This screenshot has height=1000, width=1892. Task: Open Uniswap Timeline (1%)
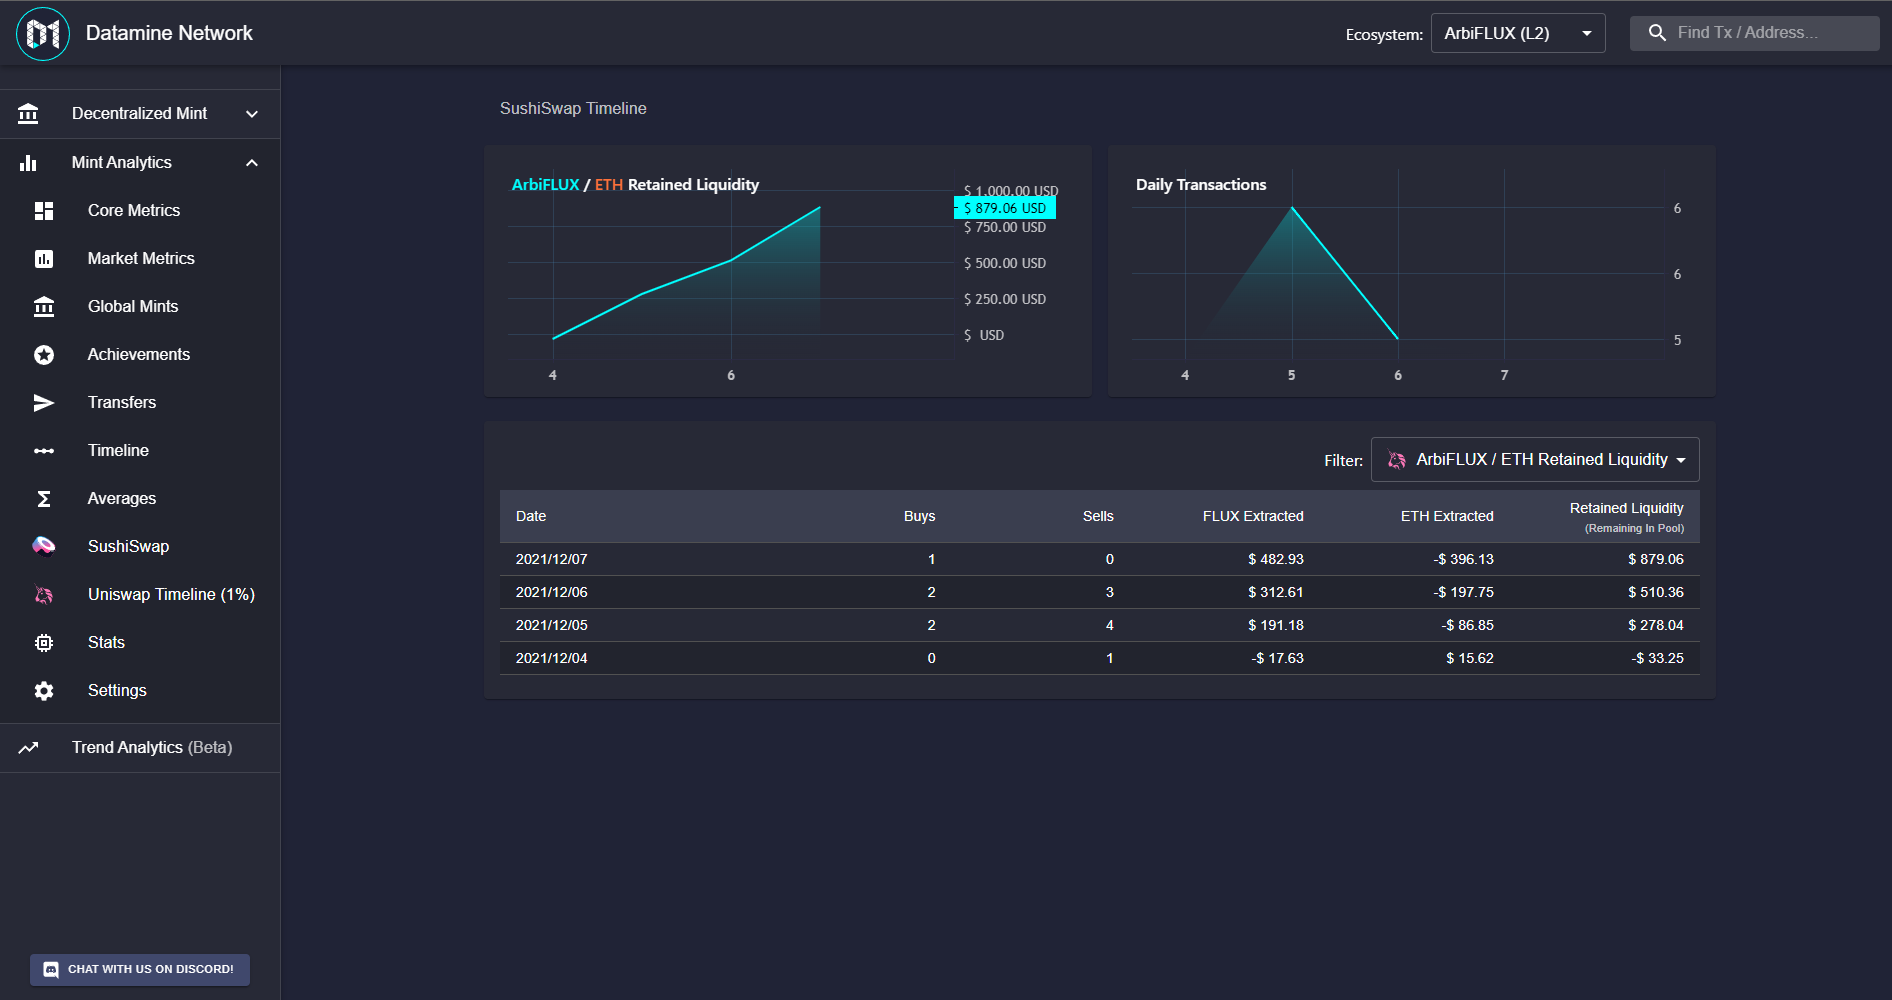[x=140, y=595]
